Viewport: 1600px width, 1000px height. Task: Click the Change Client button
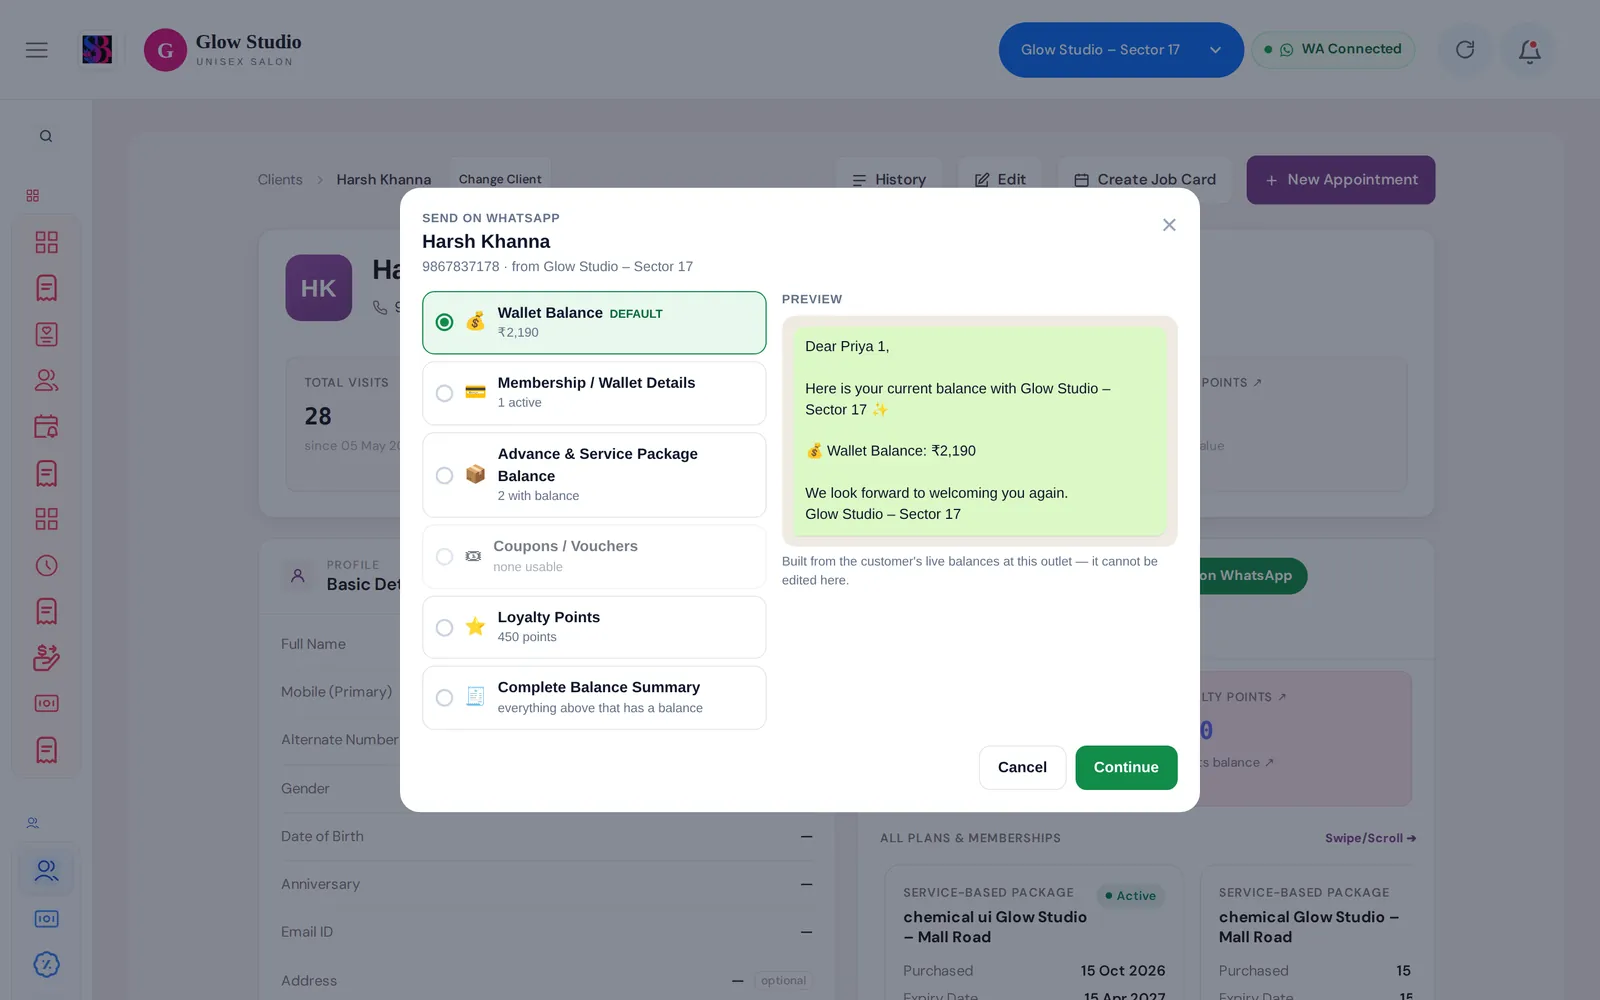click(x=500, y=179)
